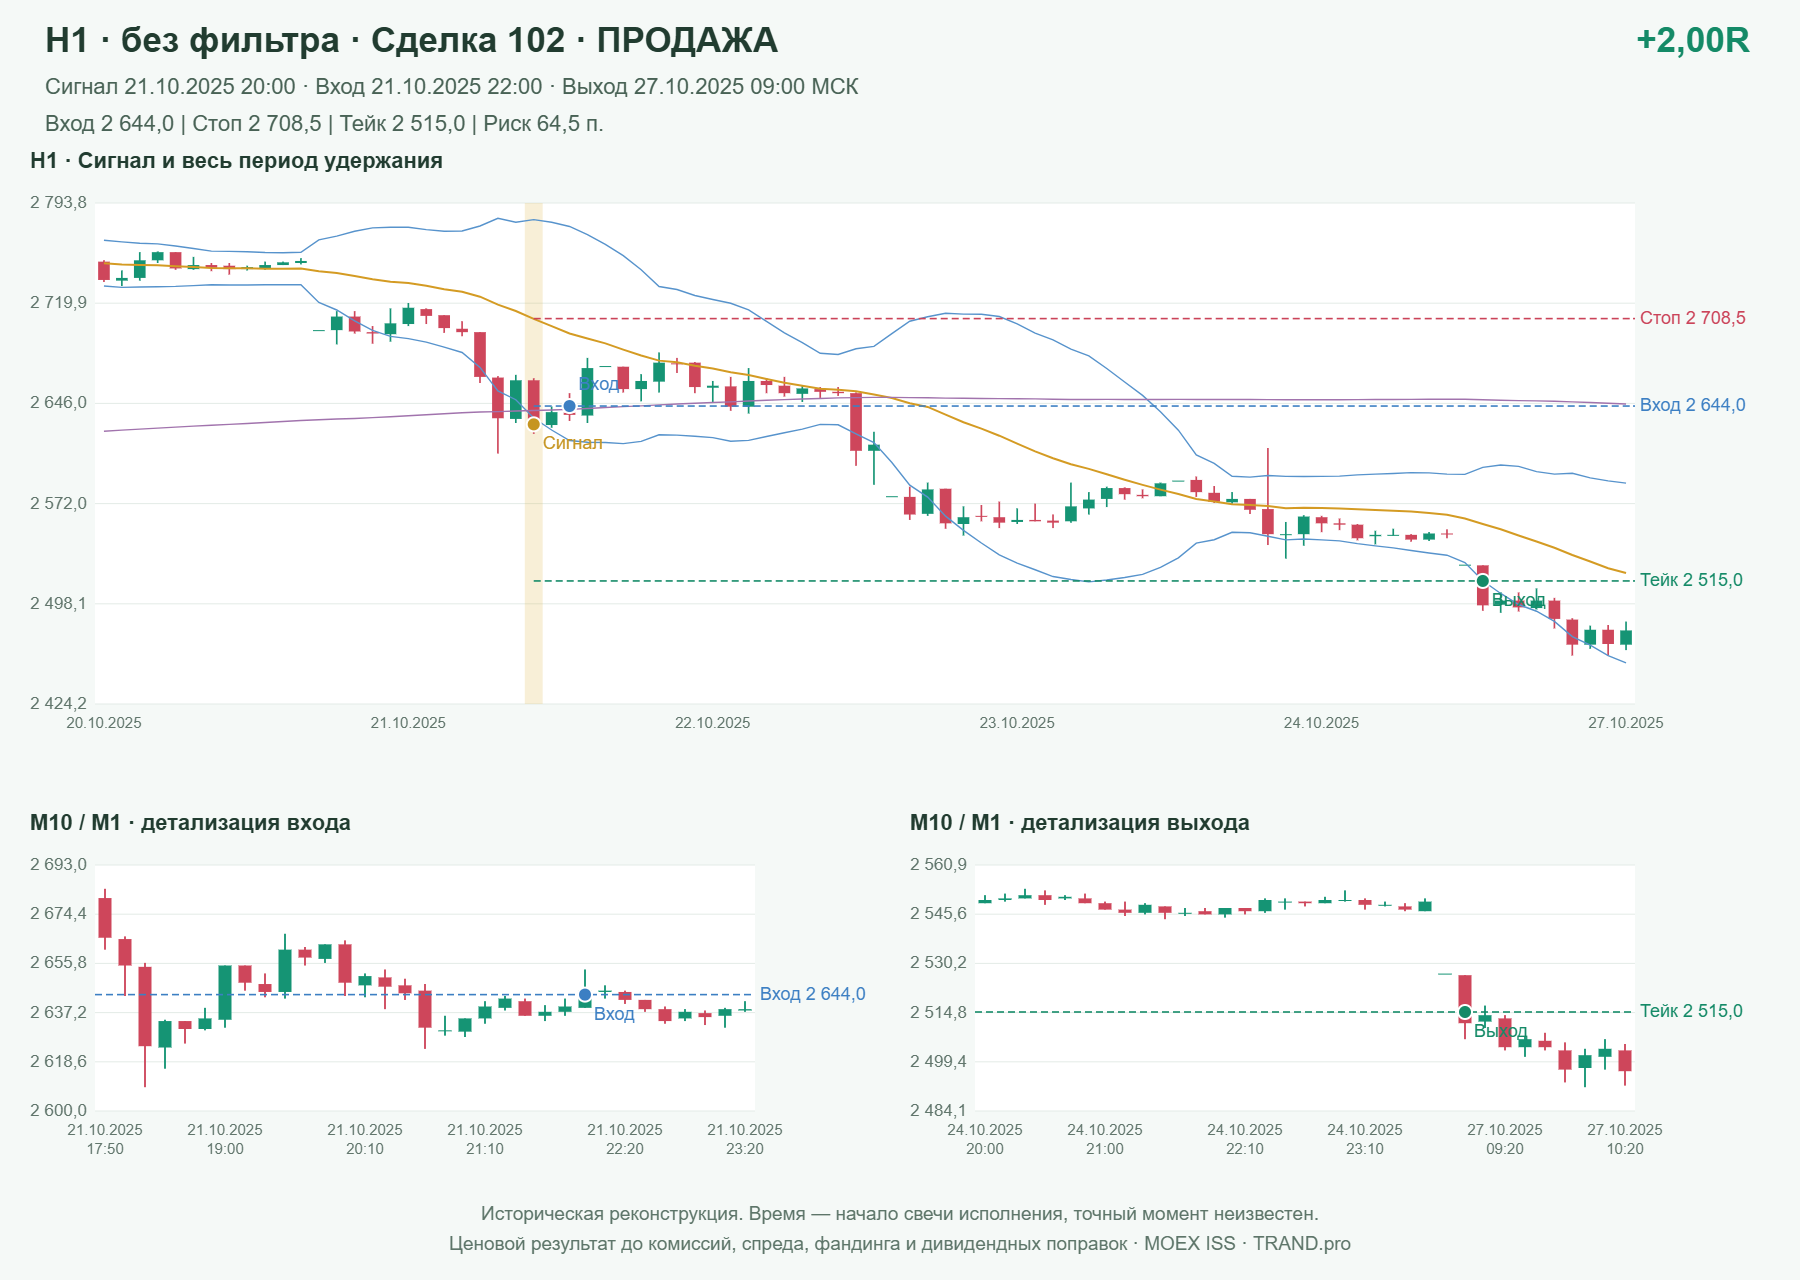Screen dimensions: 1800x1280
Task: Click the blue Вход dot in entry detail chart
Action: [585, 995]
